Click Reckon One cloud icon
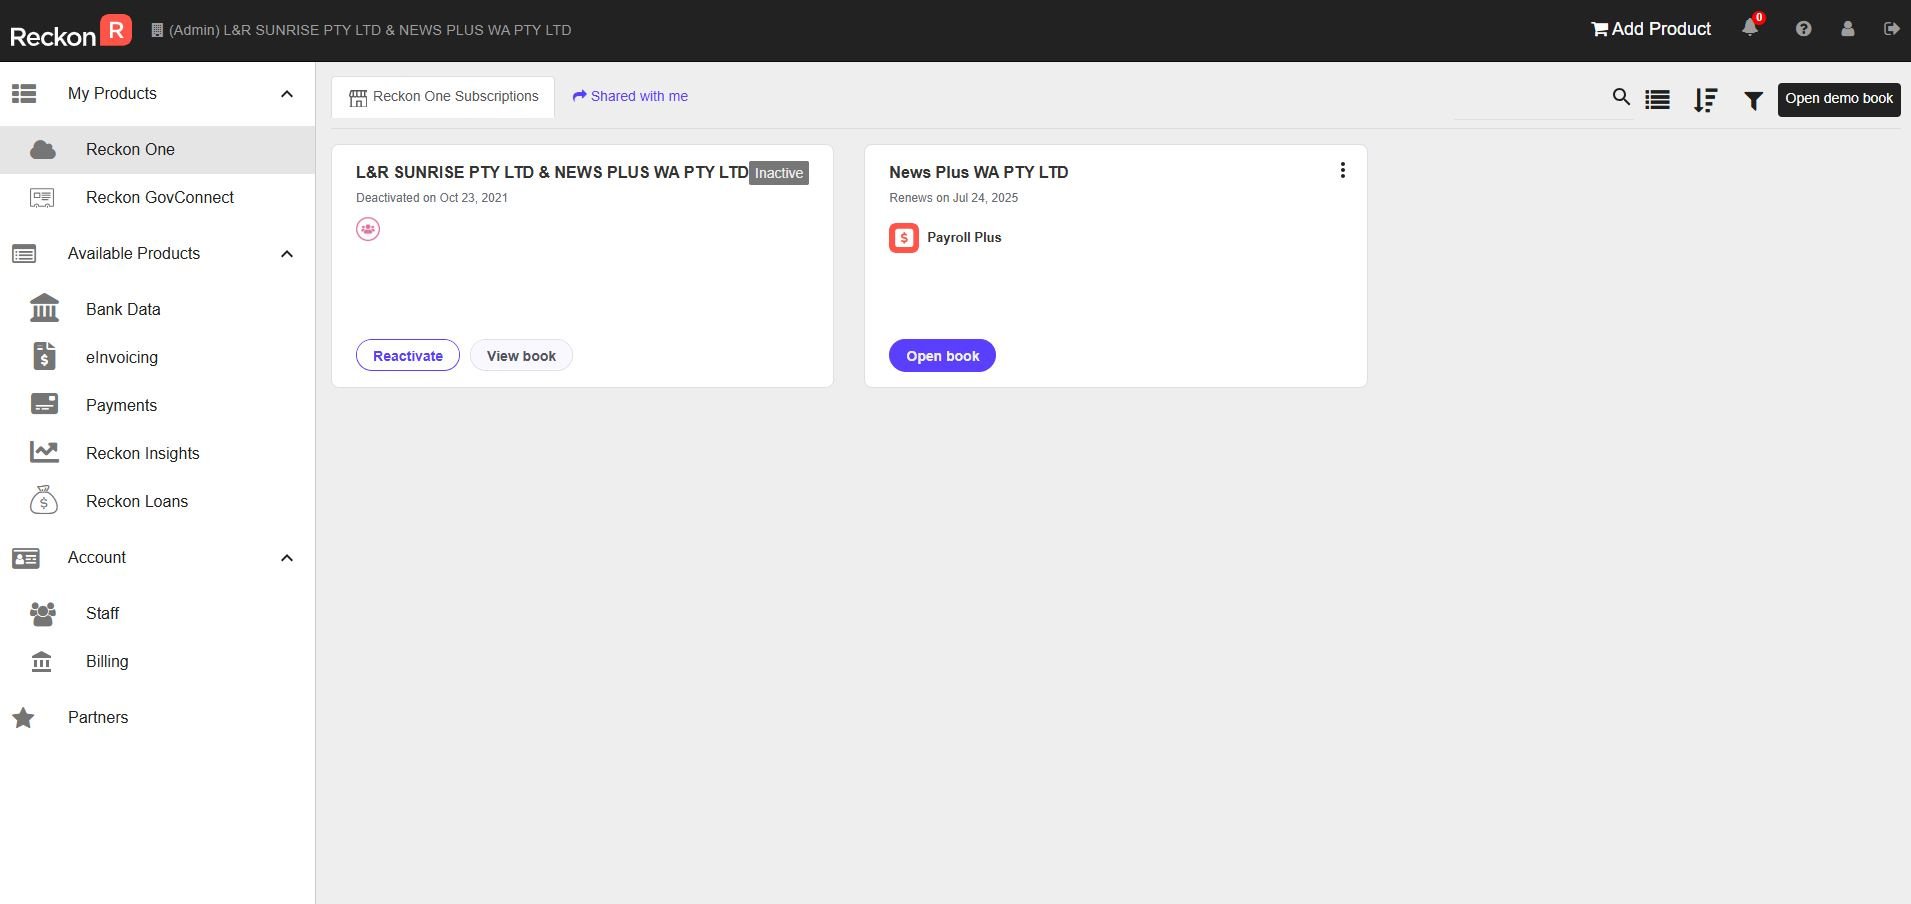 point(43,150)
